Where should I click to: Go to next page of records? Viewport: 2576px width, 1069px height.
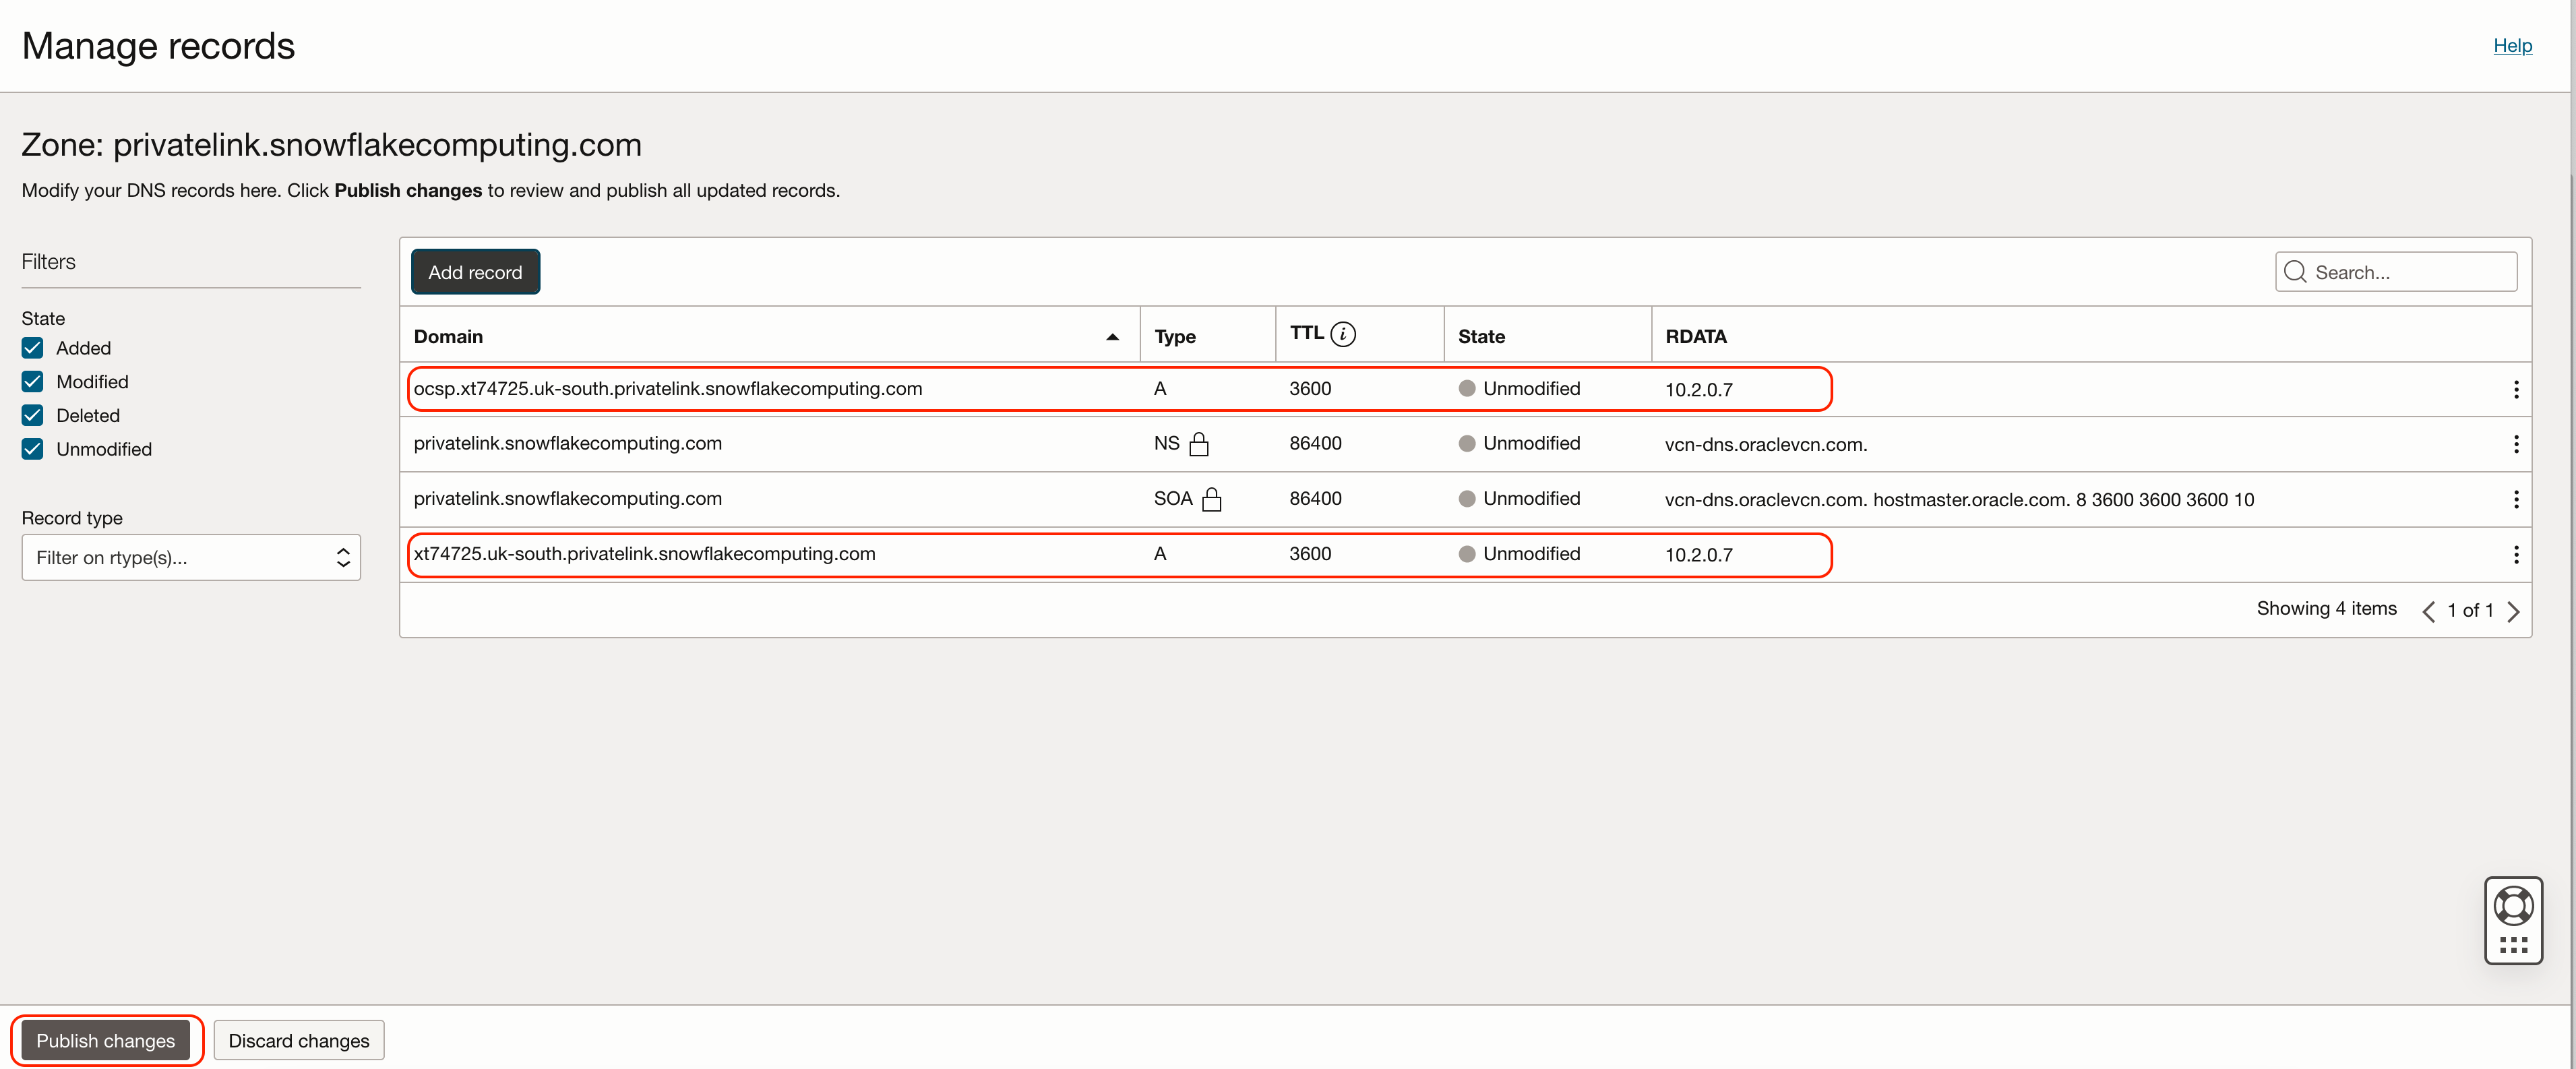pyautogui.click(x=2513, y=611)
